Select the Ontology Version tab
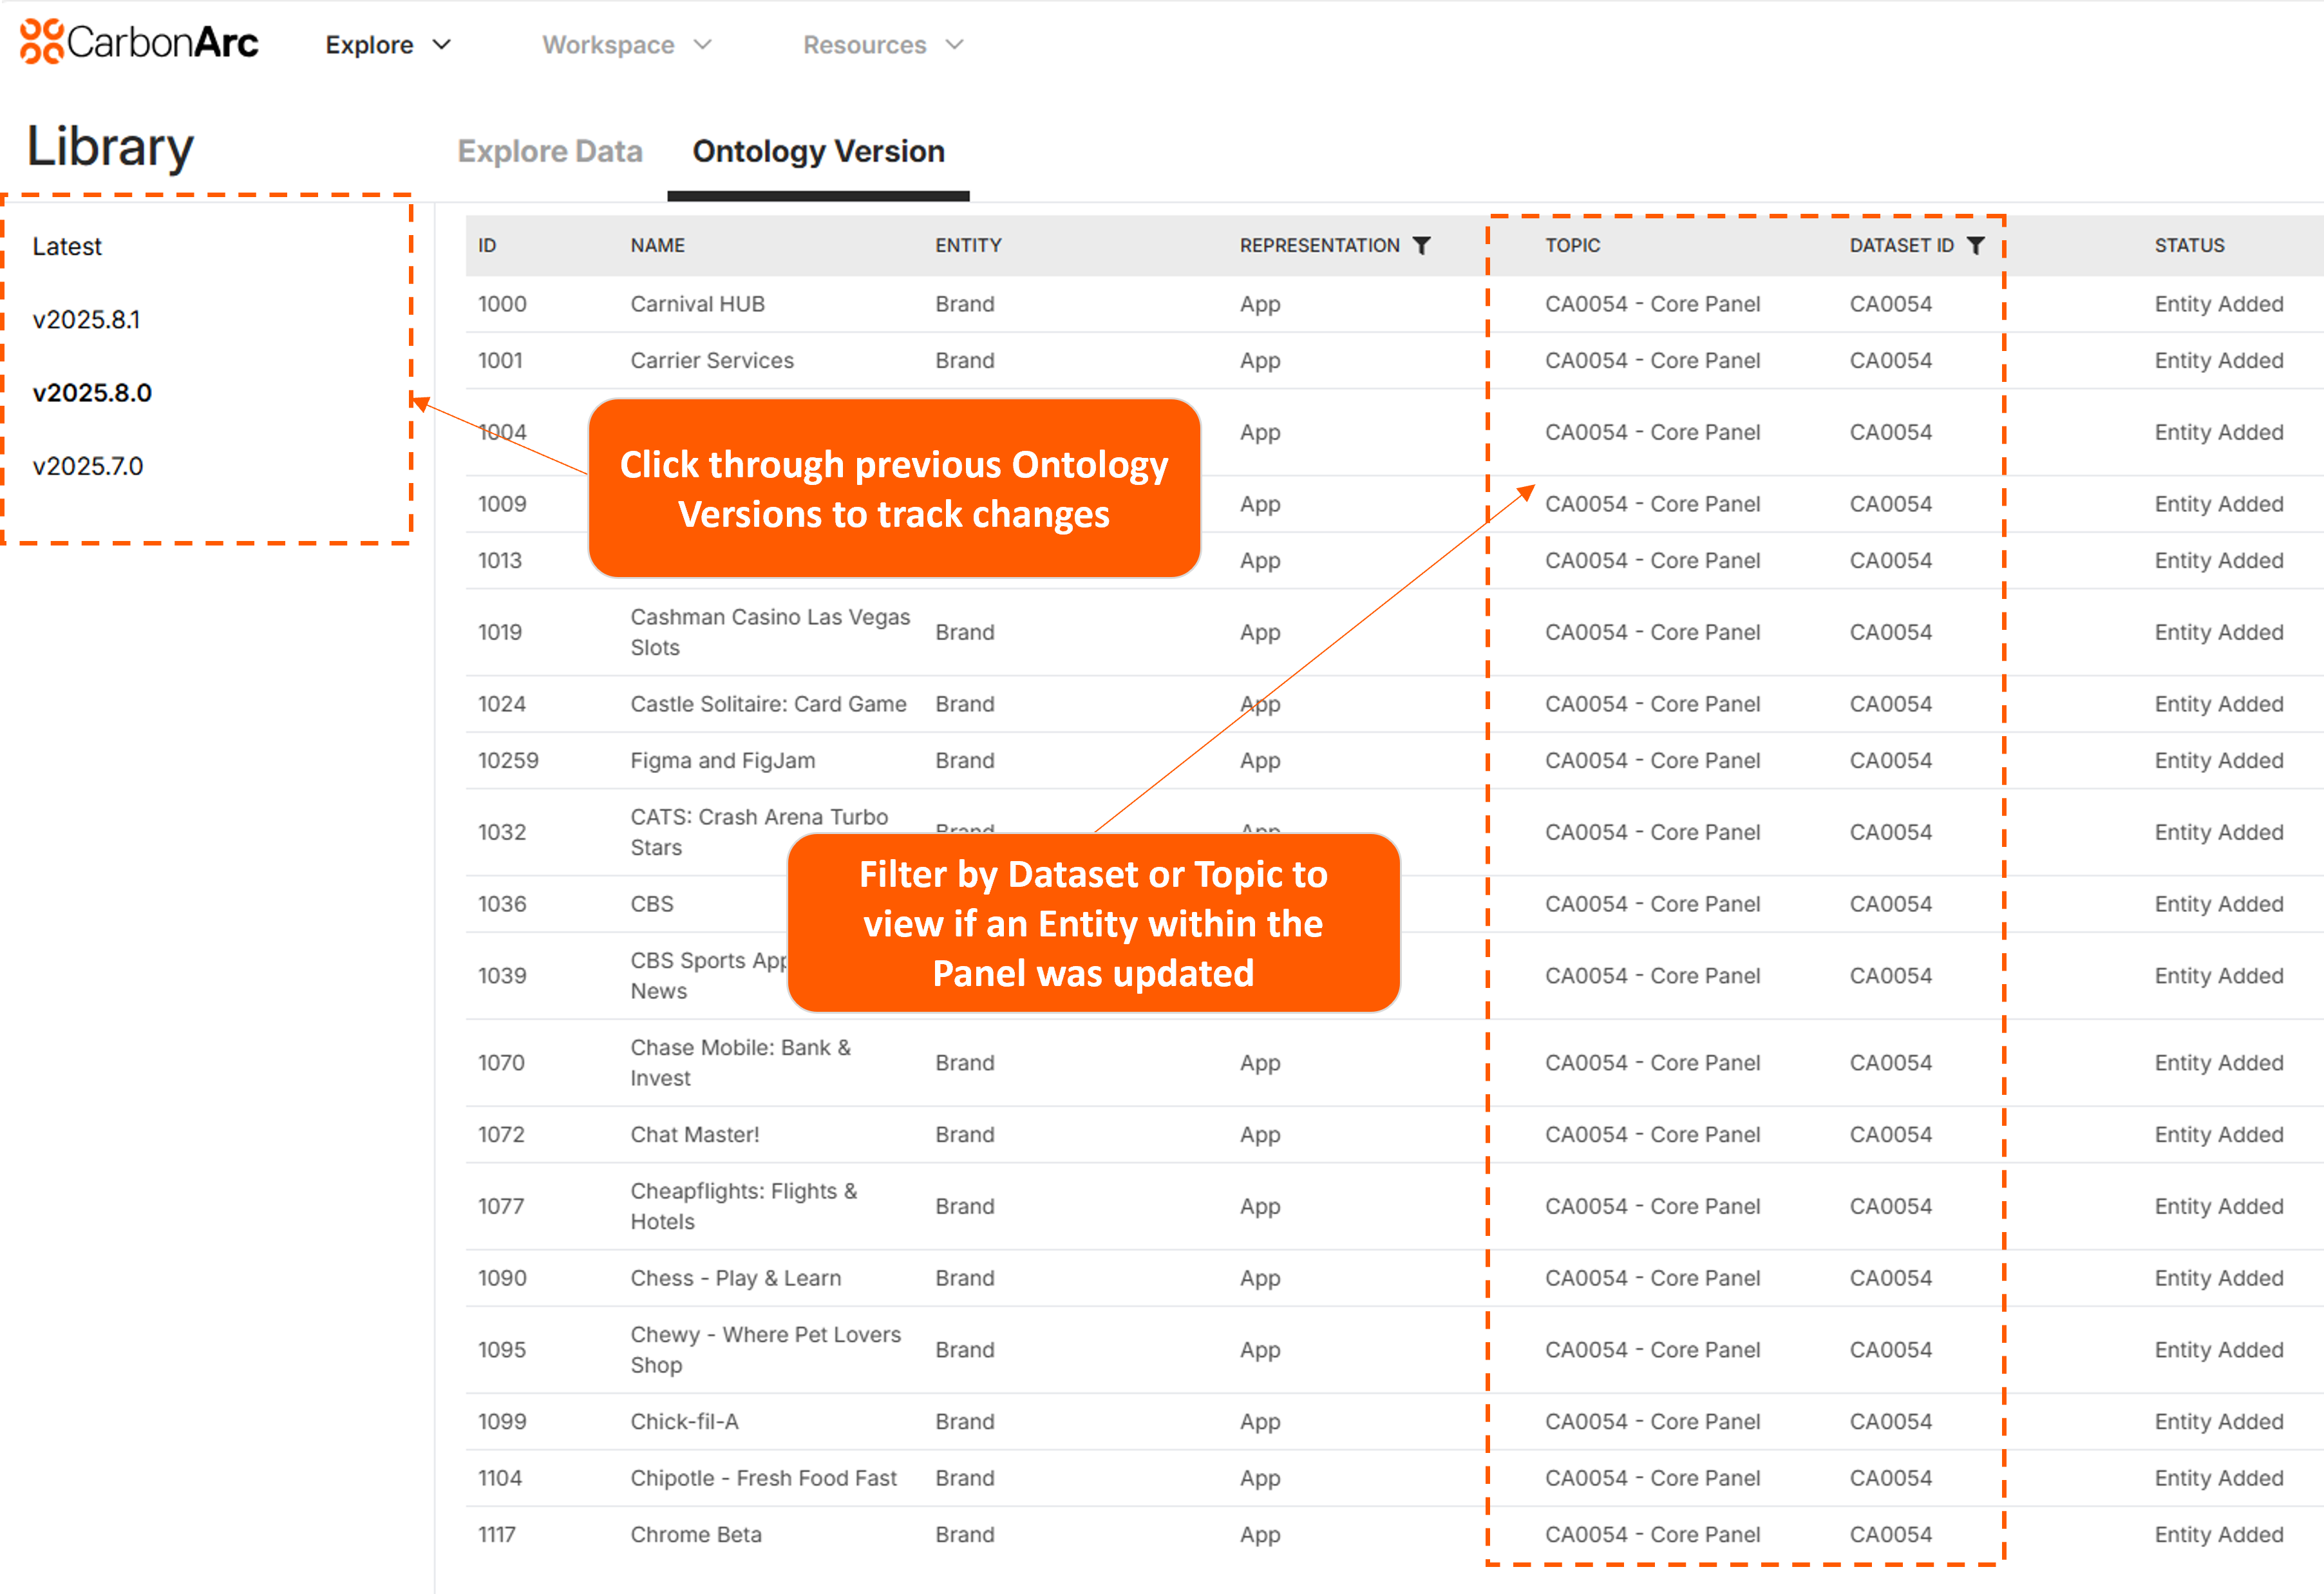This screenshot has width=2324, height=1594. (818, 151)
